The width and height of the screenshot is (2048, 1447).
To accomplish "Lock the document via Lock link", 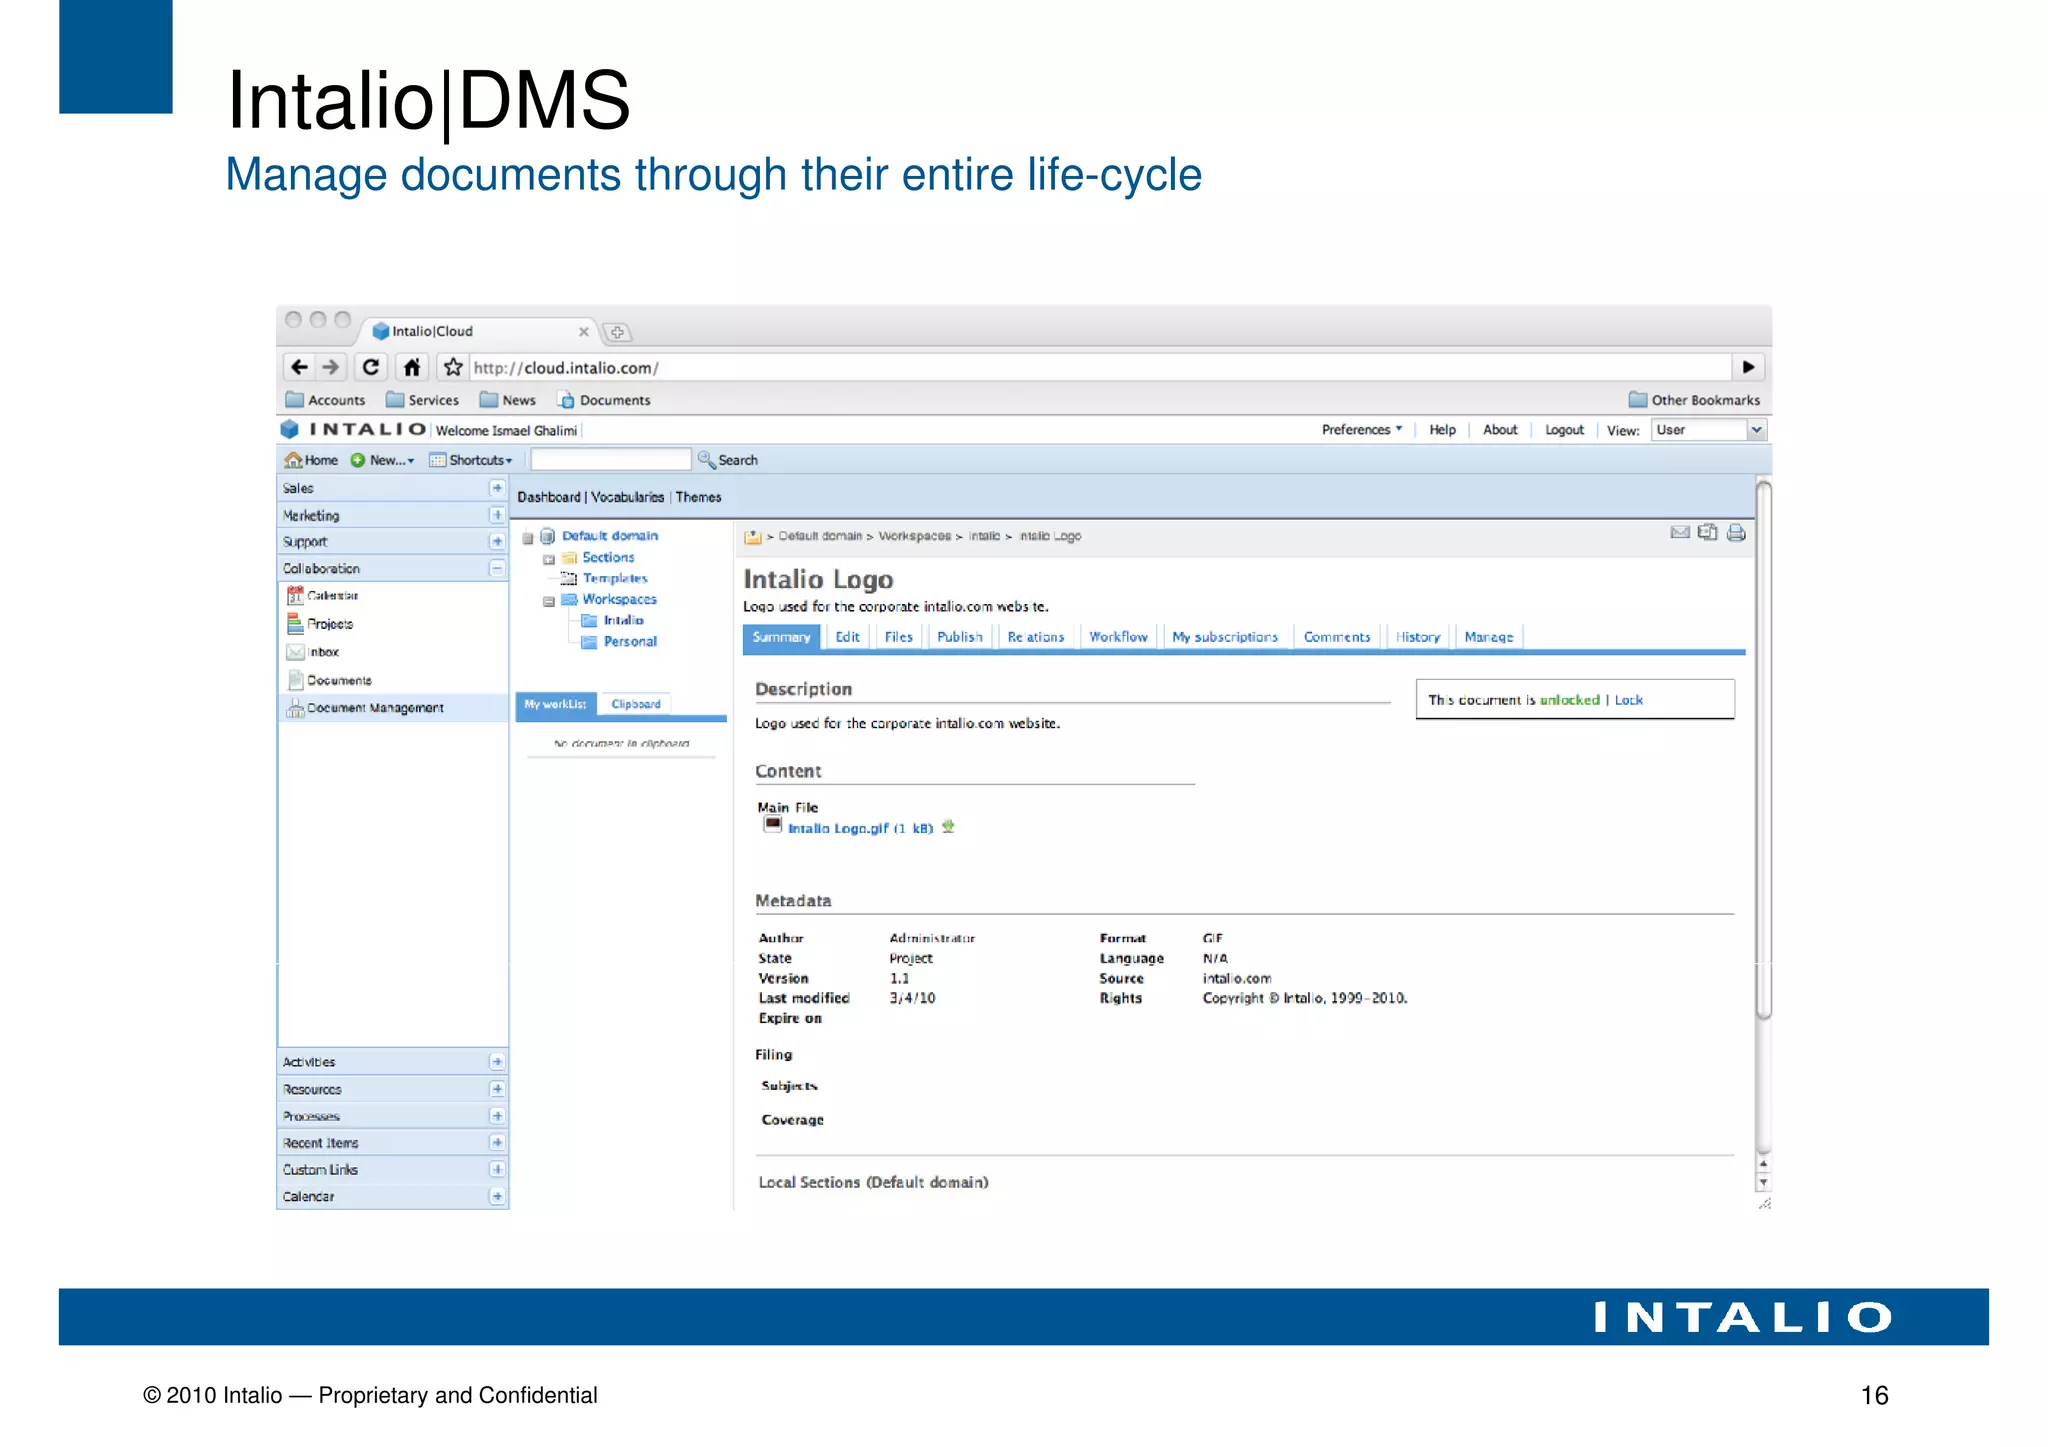I will [1628, 700].
